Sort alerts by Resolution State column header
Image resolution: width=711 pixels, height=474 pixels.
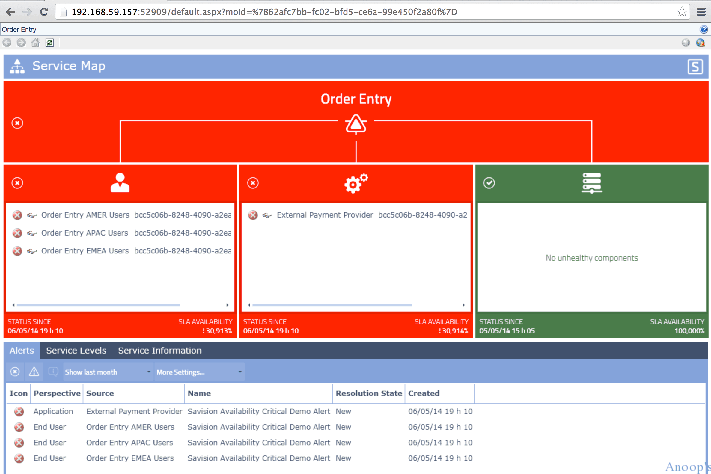[x=369, y=393]
